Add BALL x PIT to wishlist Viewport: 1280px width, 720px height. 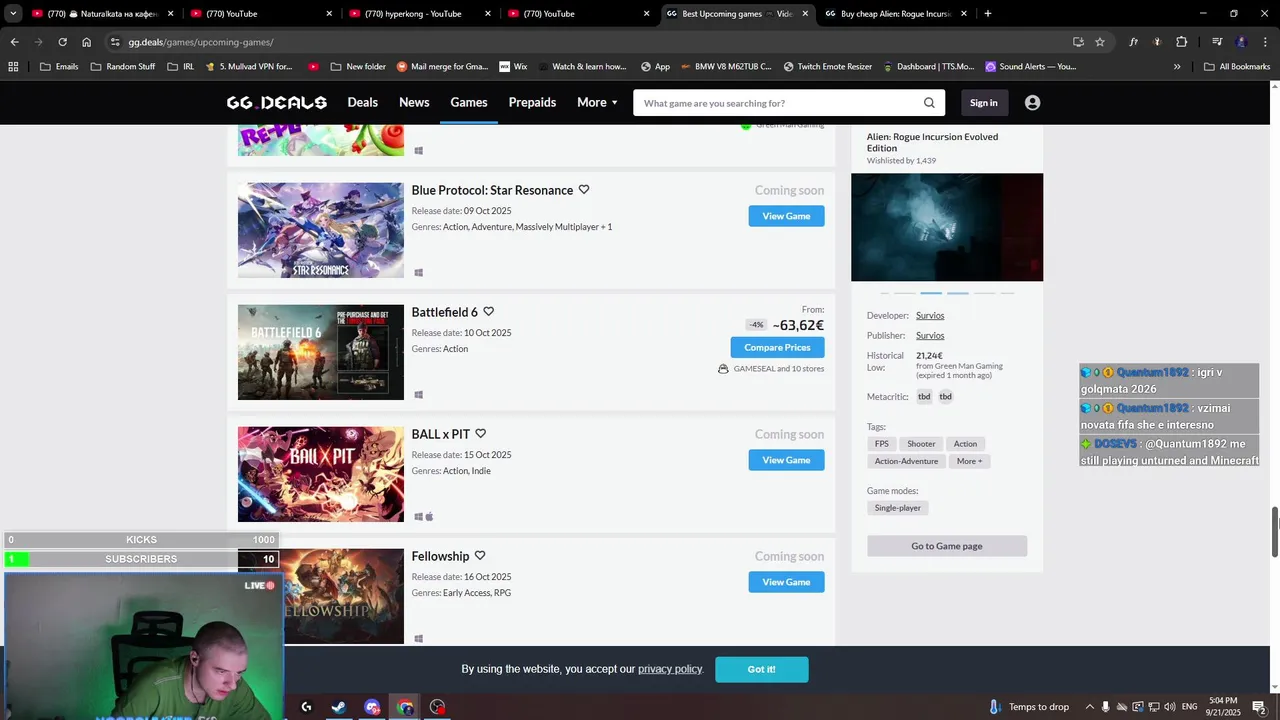(x=480, y=434)
